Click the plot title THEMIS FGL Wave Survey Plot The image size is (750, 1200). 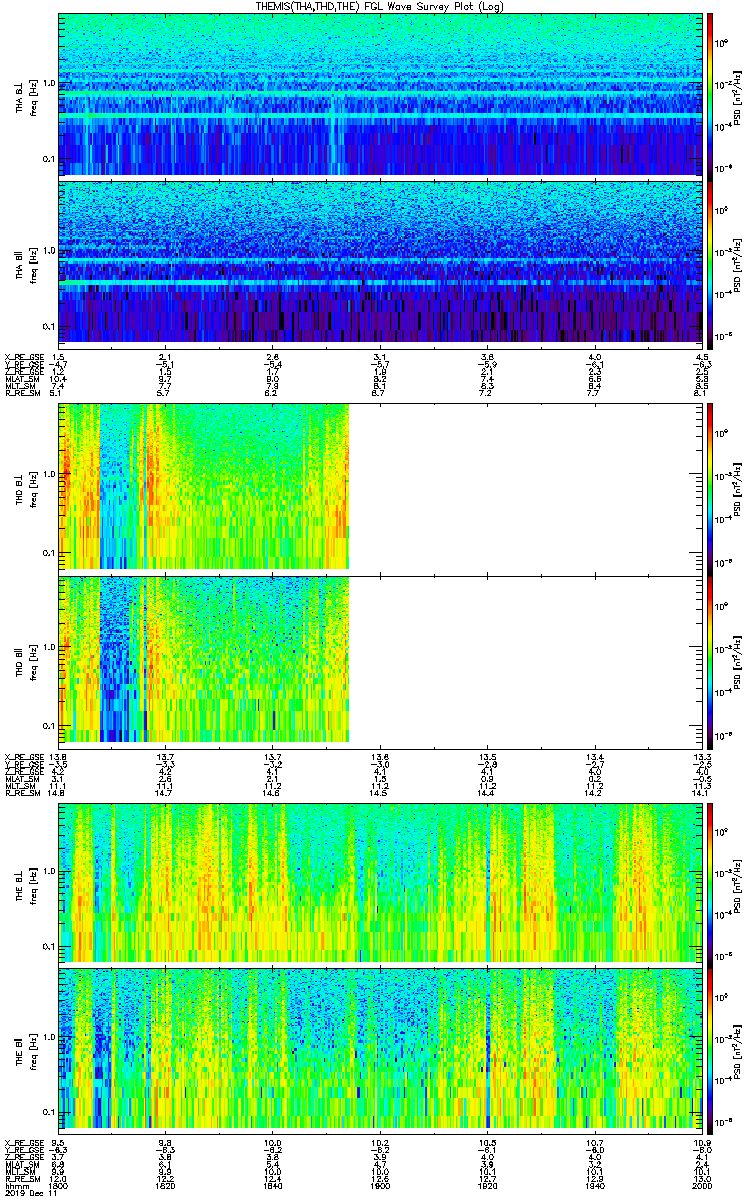(x=381, y=6)
